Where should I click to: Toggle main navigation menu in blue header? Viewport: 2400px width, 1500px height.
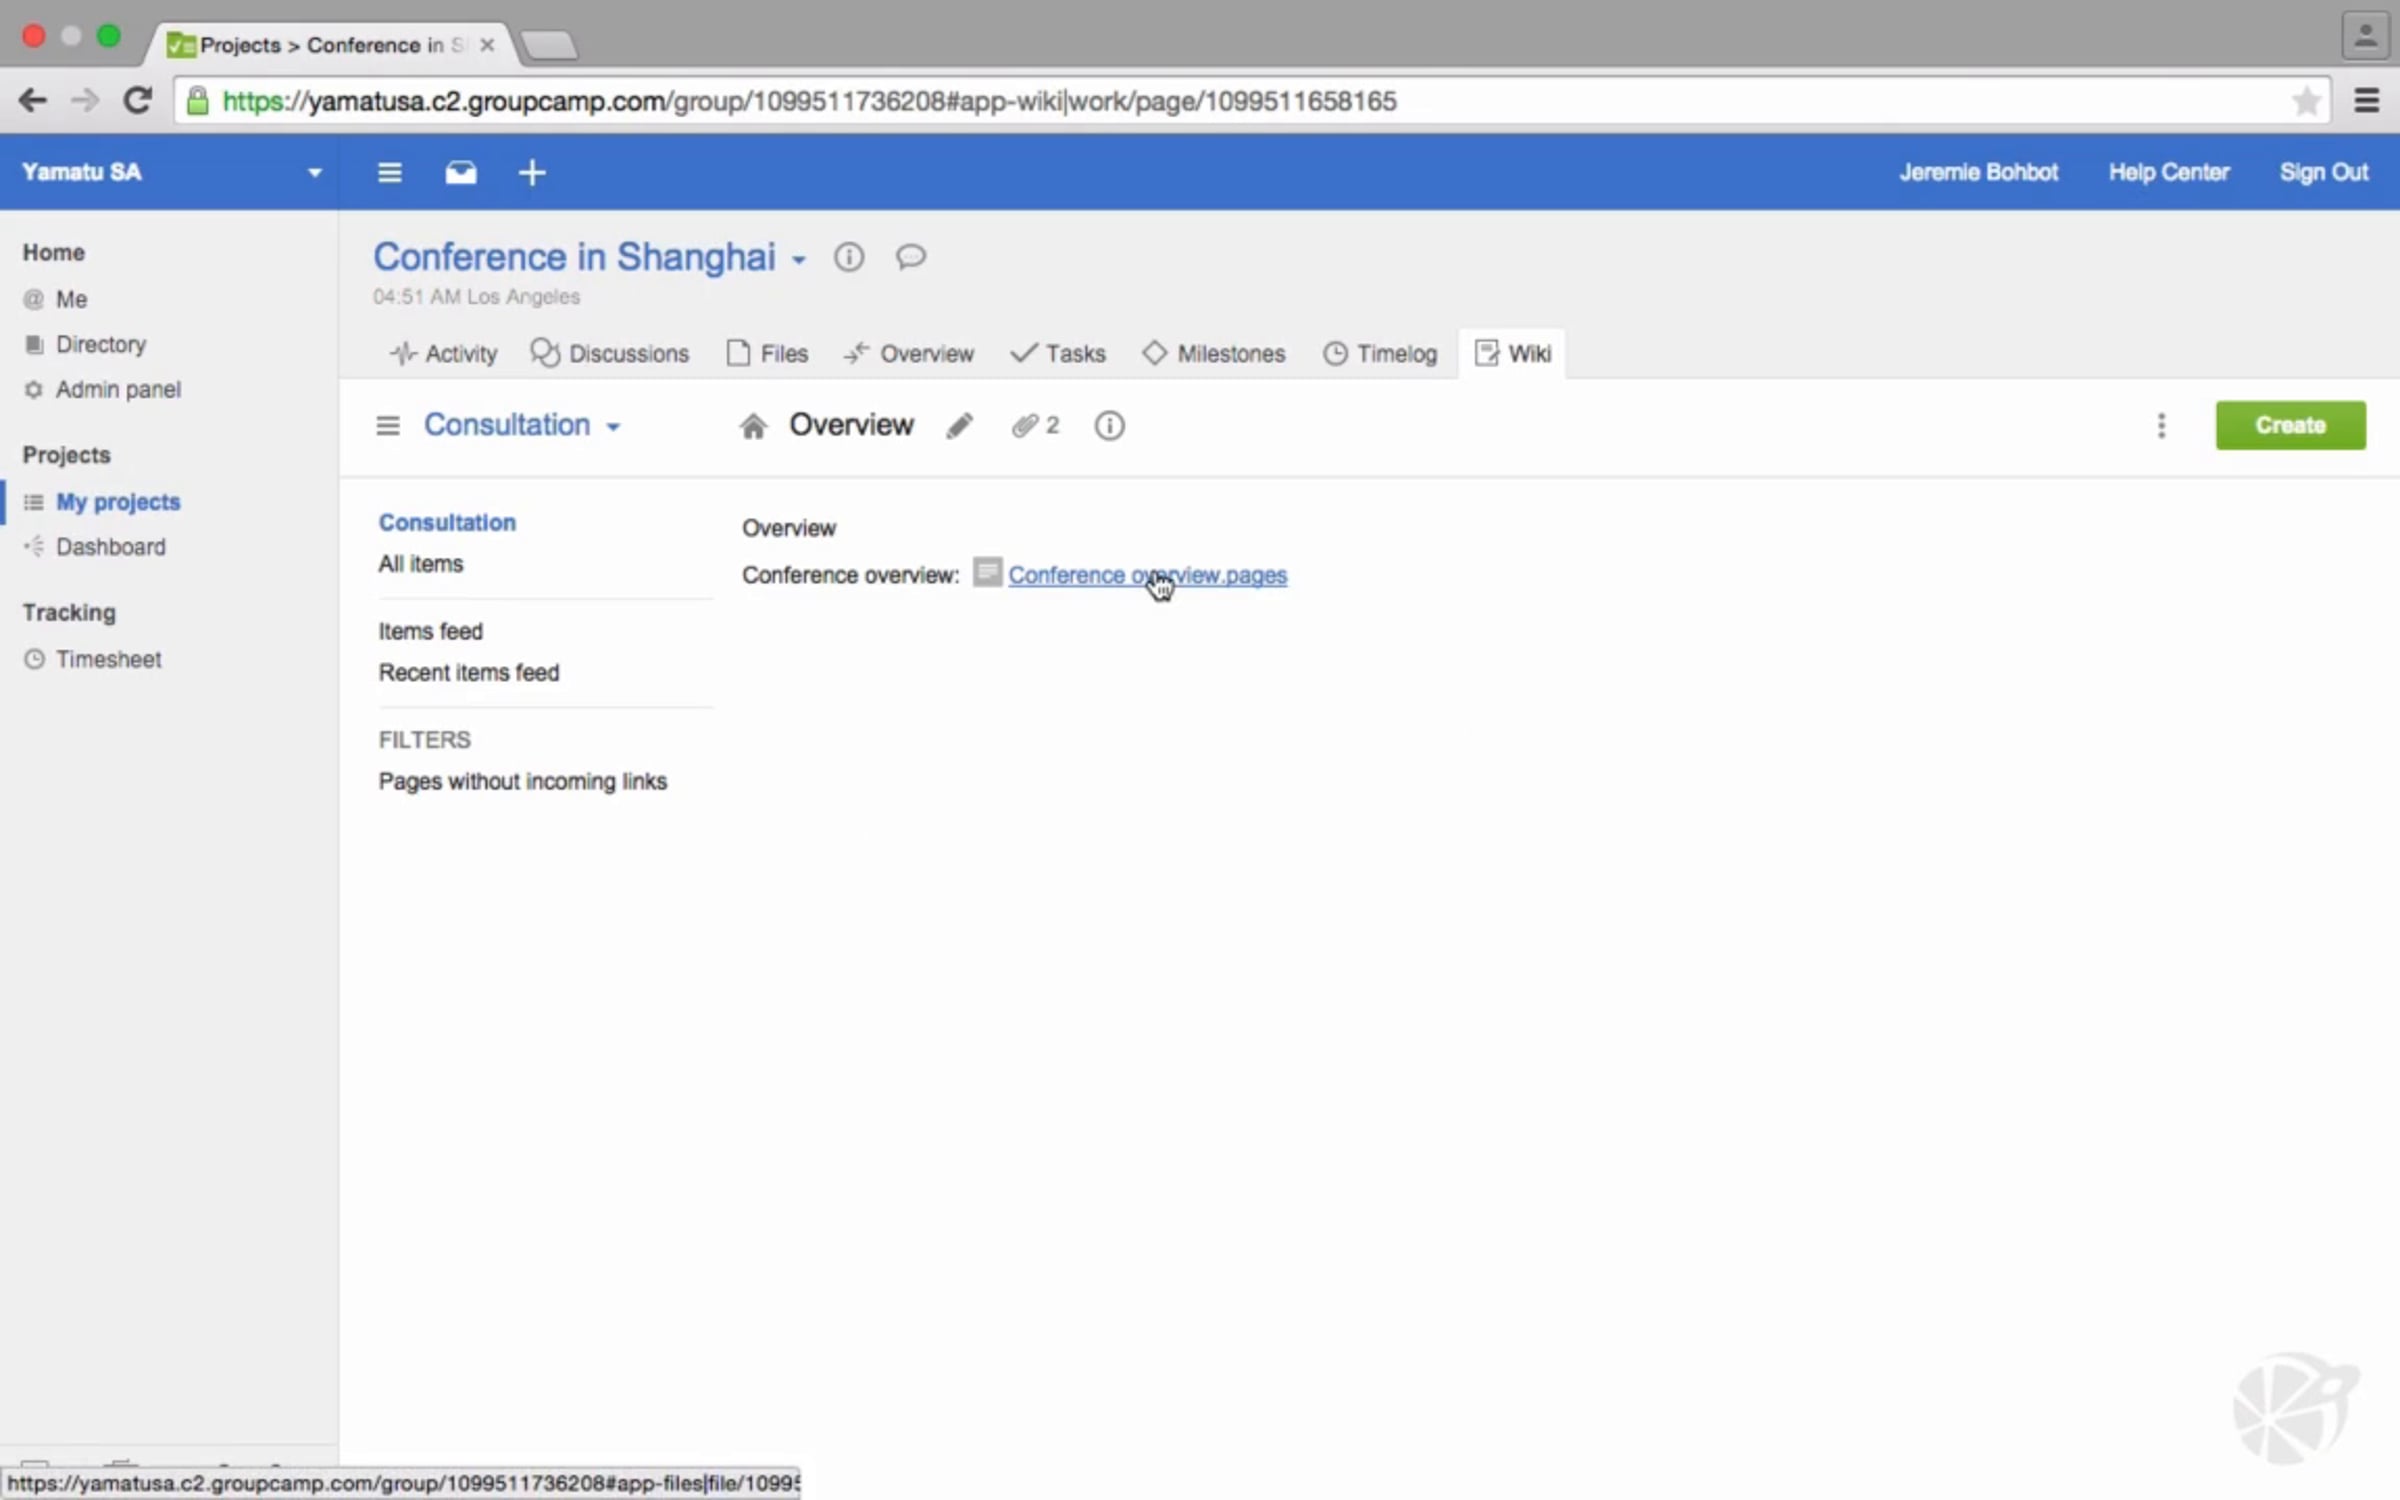[x=389, y=173]
